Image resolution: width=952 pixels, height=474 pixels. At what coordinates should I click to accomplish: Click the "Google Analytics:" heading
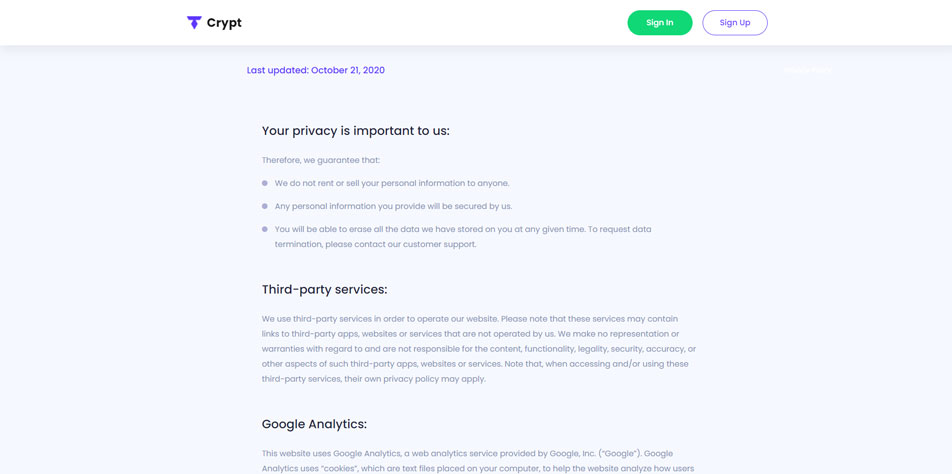click(314, 424)
